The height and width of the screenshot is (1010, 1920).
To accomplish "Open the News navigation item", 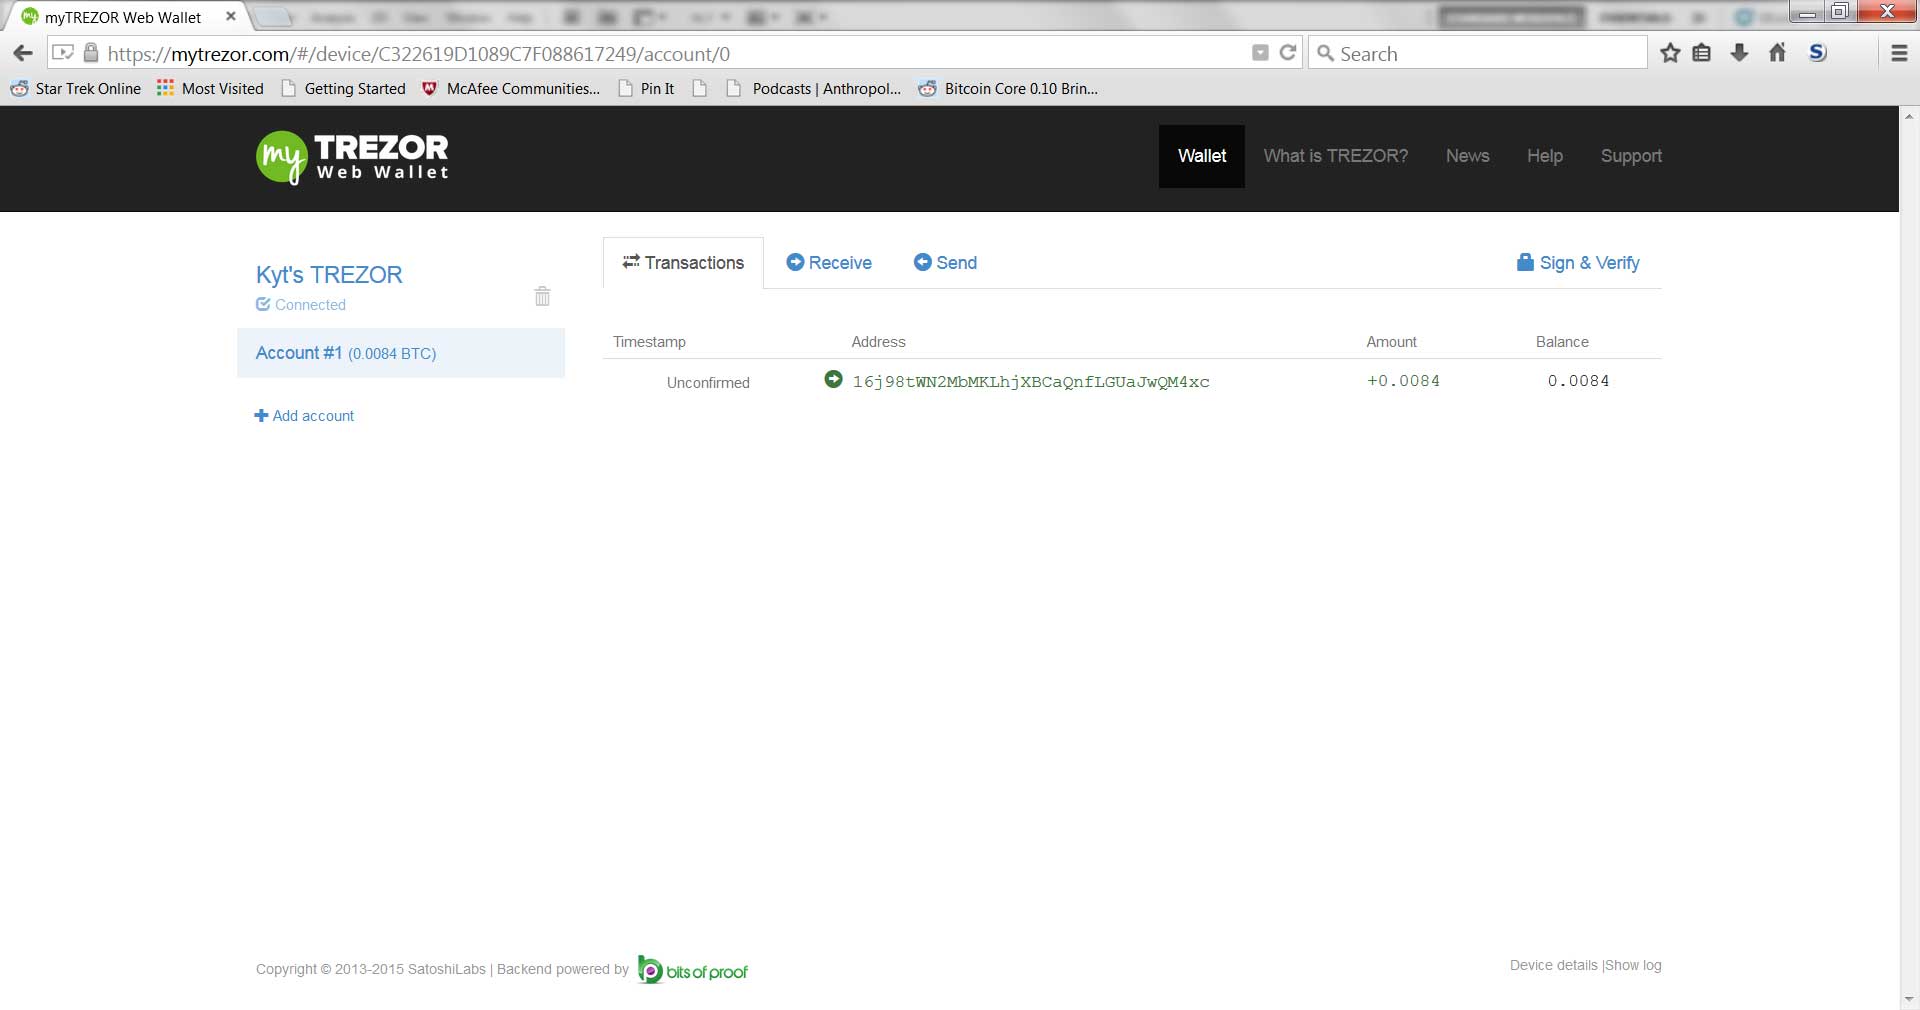I will 1467,156.
